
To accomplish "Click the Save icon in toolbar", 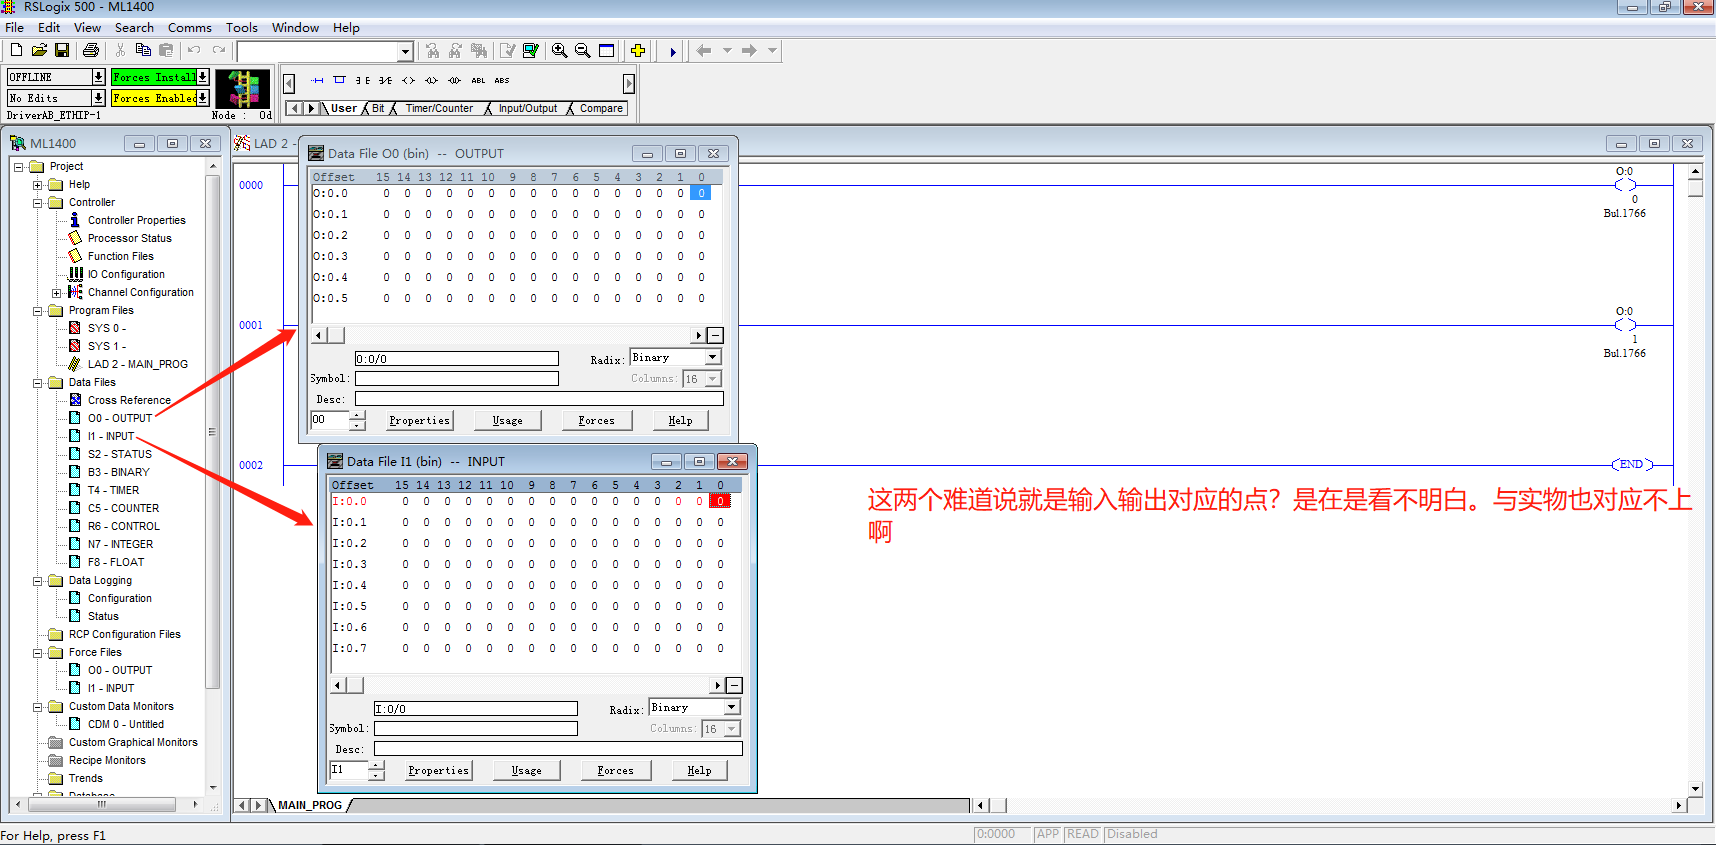I will point(62,50).
